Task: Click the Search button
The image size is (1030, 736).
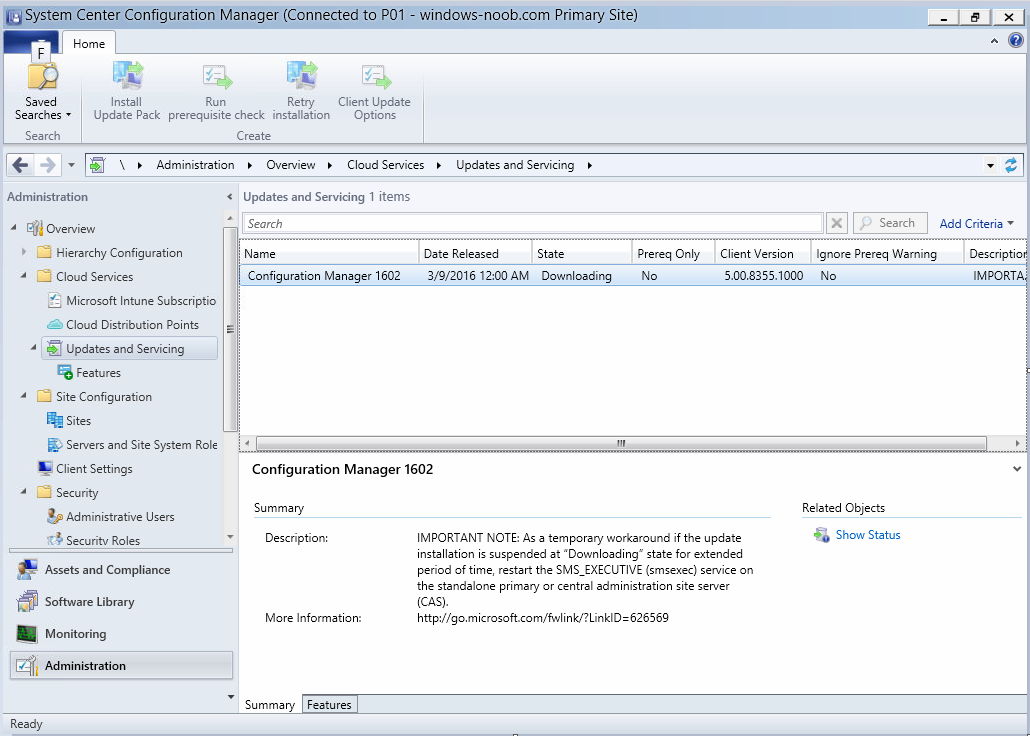Action: 890,223
